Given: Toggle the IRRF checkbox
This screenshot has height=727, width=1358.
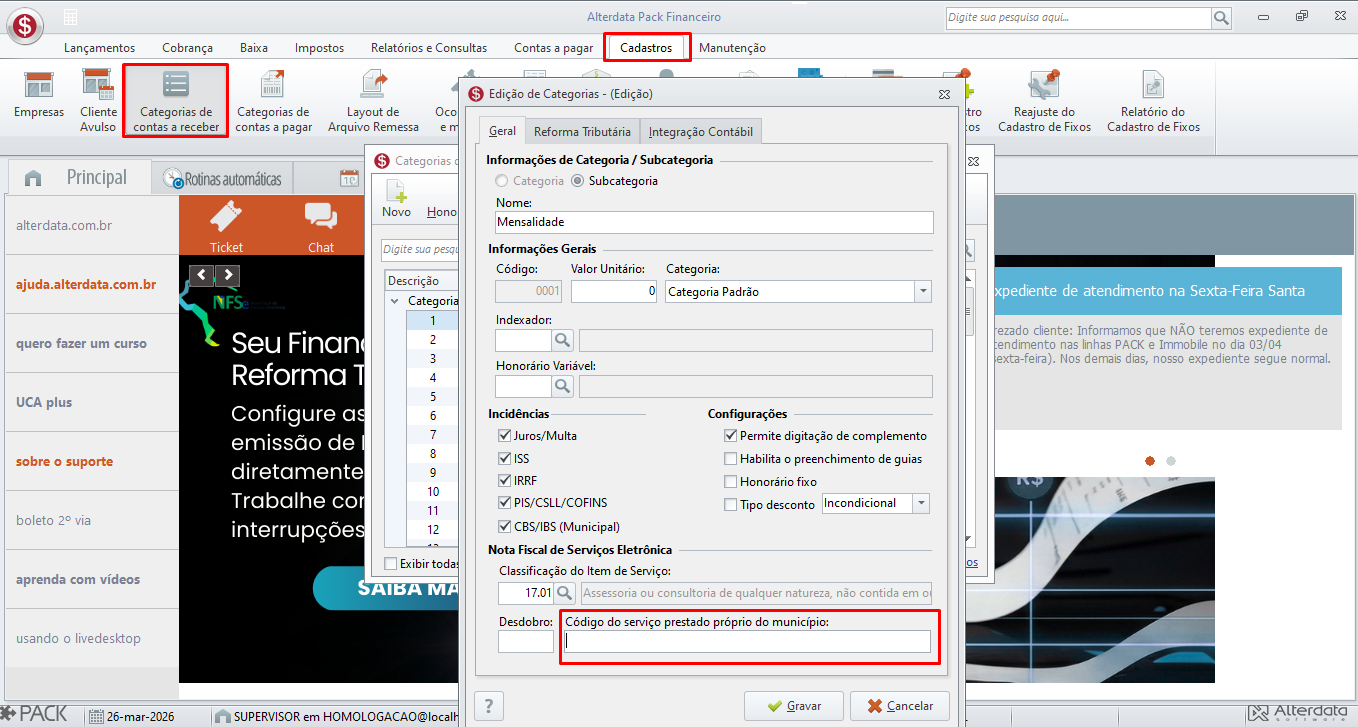Looking at the screenshot, I should pyautogui.click(x=505, y=481).
